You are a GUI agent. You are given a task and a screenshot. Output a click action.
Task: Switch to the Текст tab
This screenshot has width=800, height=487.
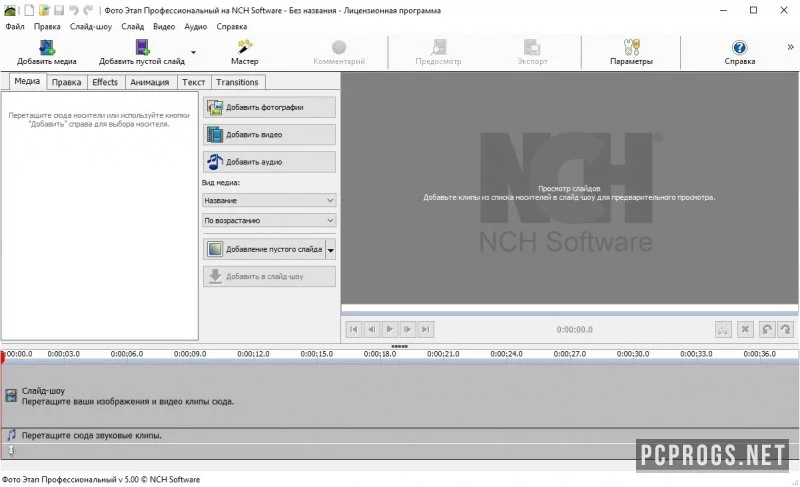click(193, 82)
